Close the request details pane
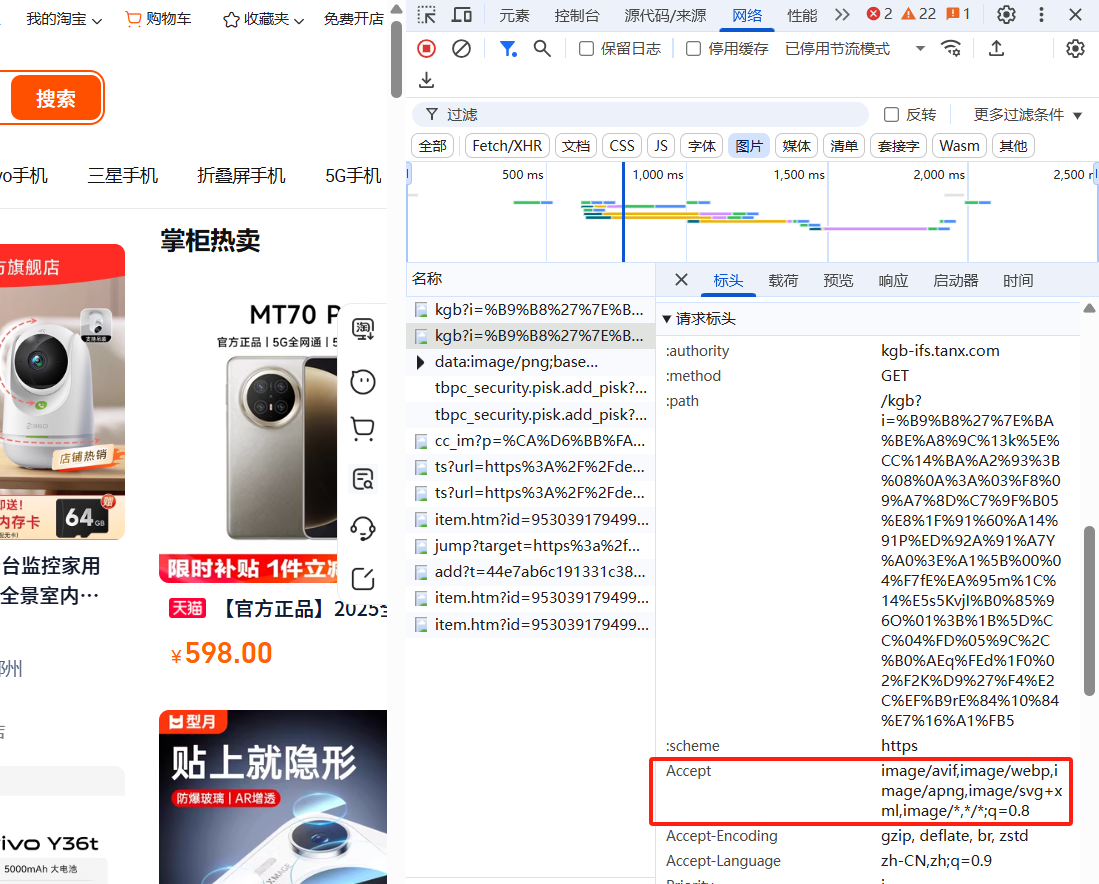 tap(681, 280)
